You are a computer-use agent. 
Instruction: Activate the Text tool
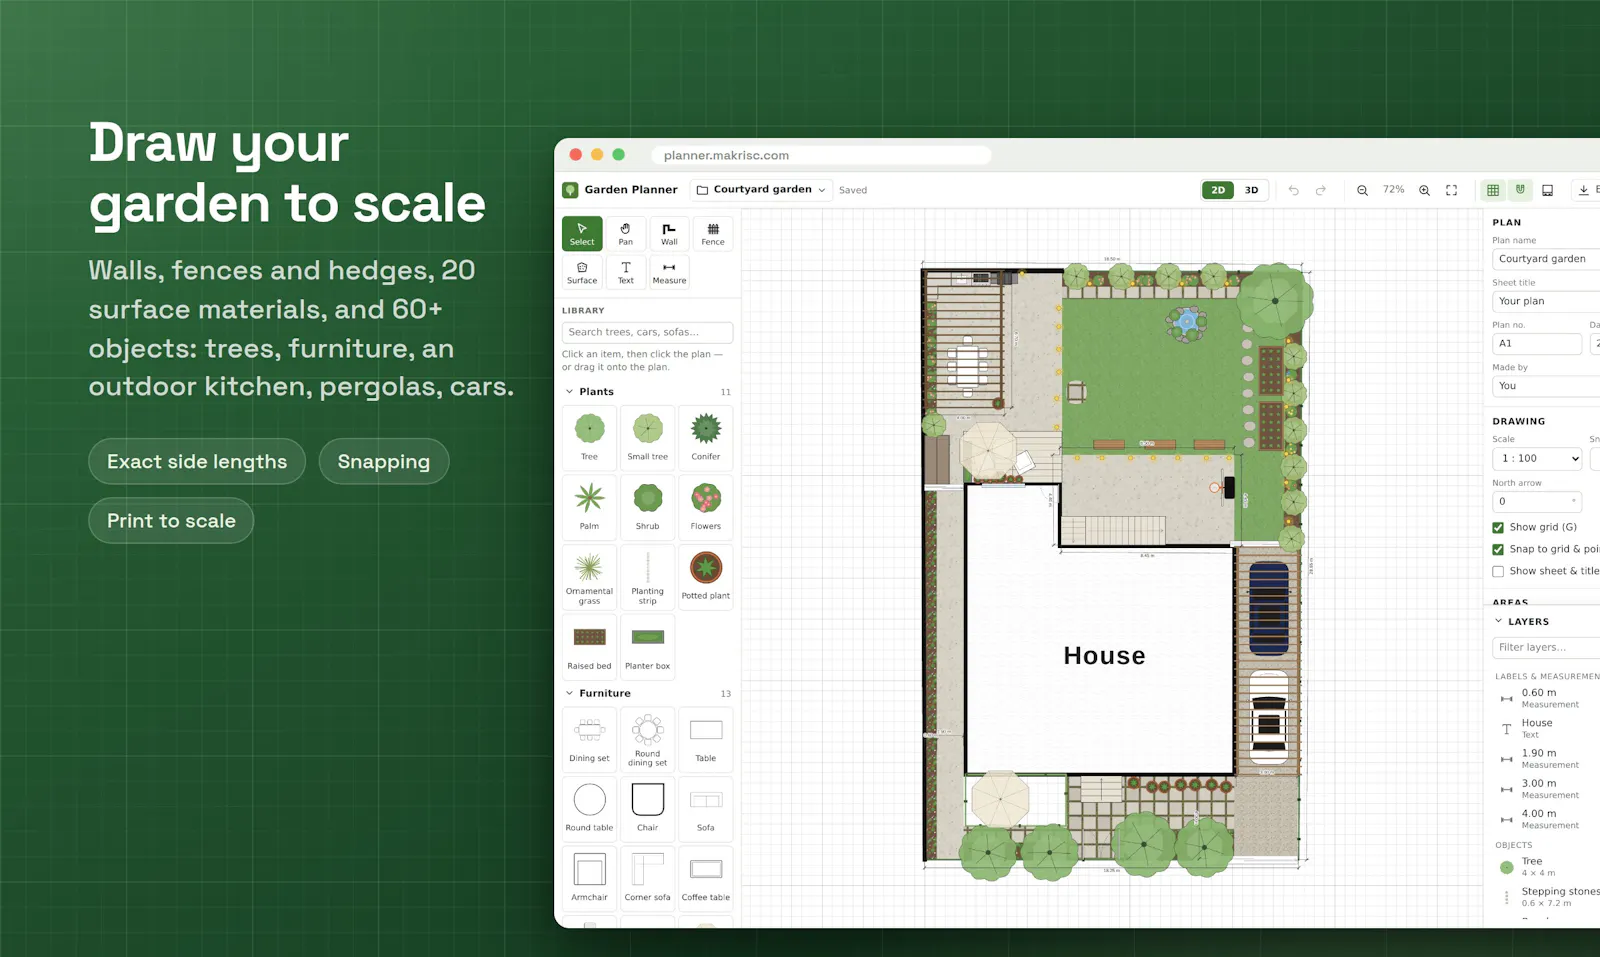[x=626, y=272]
